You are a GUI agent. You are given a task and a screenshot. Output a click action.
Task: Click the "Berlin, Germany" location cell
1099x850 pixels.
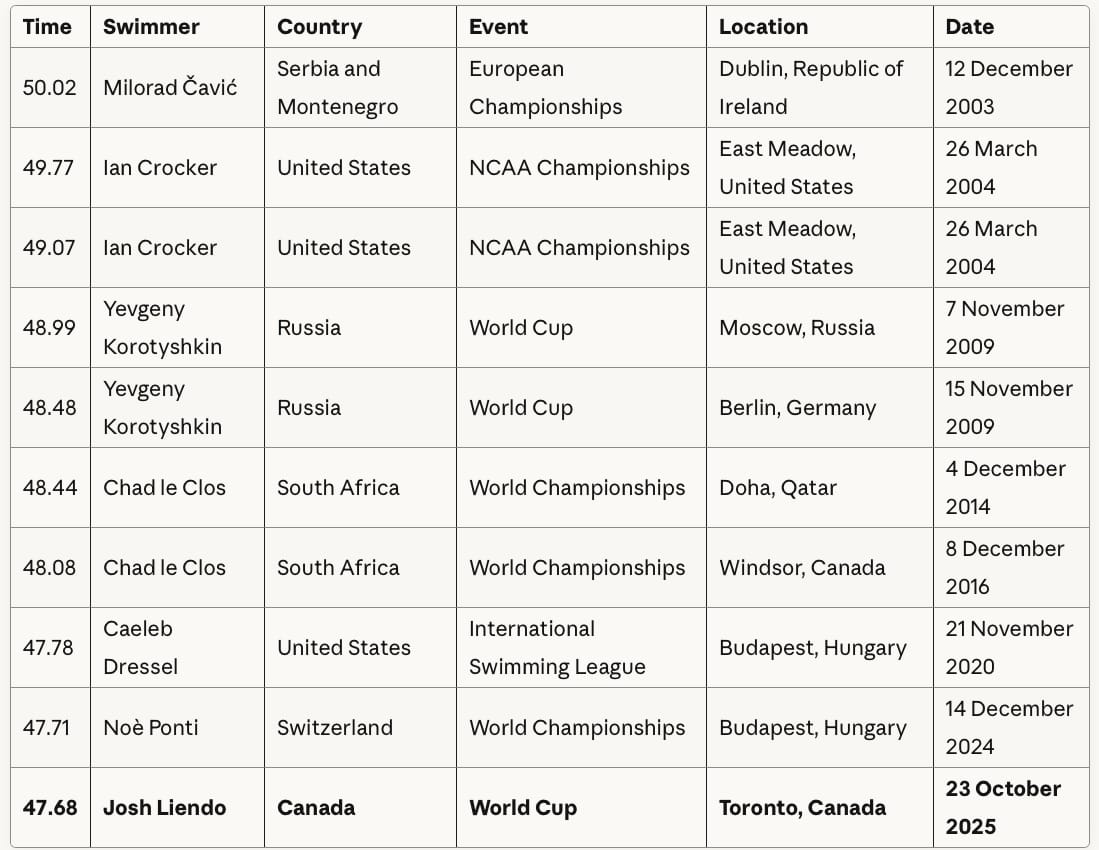coord(797,408)
